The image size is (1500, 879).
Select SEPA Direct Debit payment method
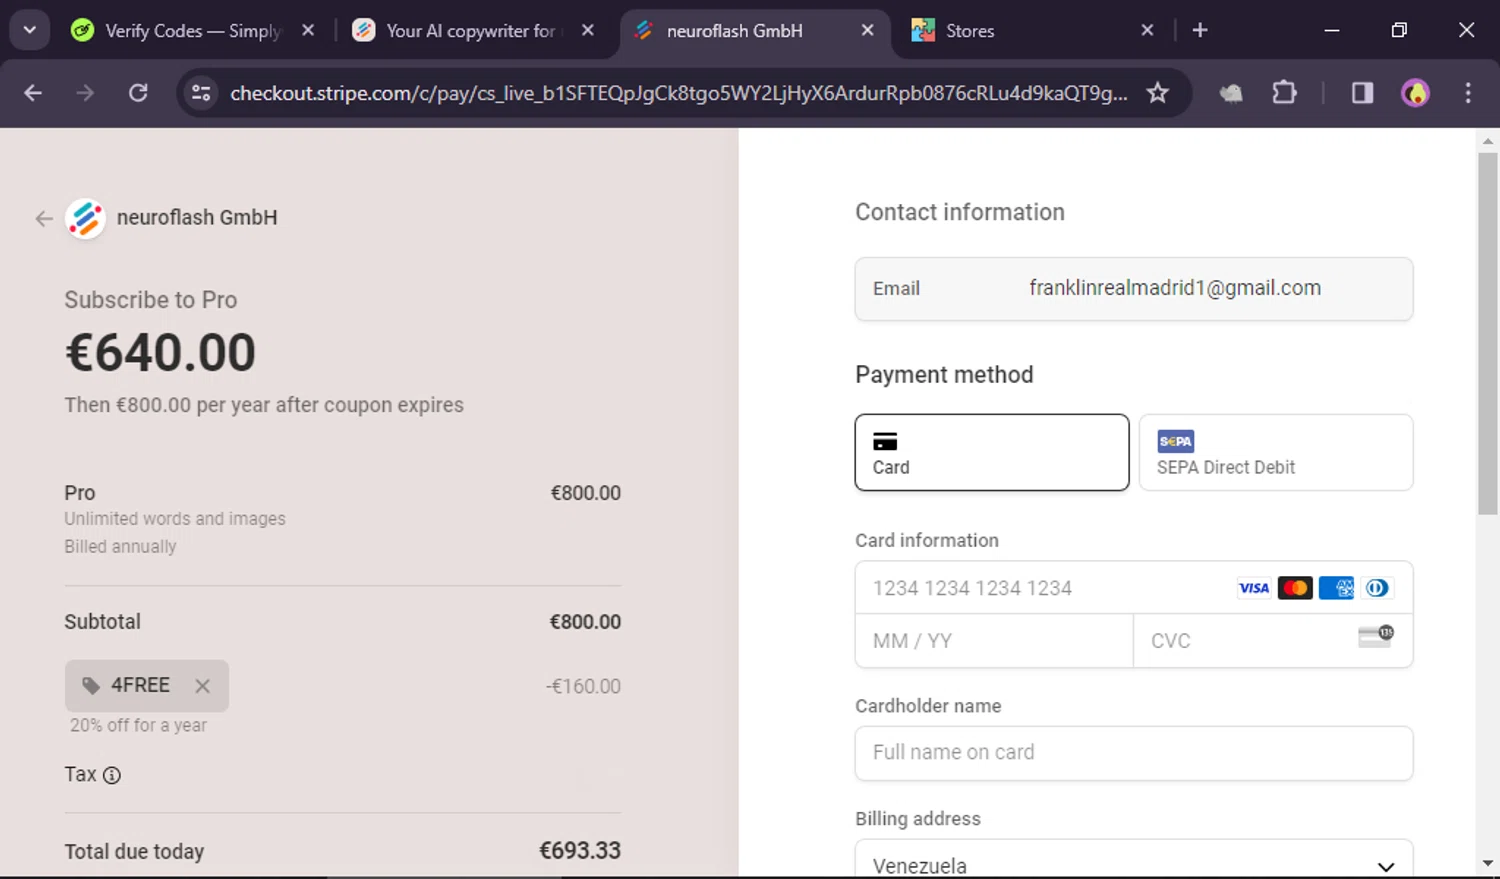(1276, 452)
